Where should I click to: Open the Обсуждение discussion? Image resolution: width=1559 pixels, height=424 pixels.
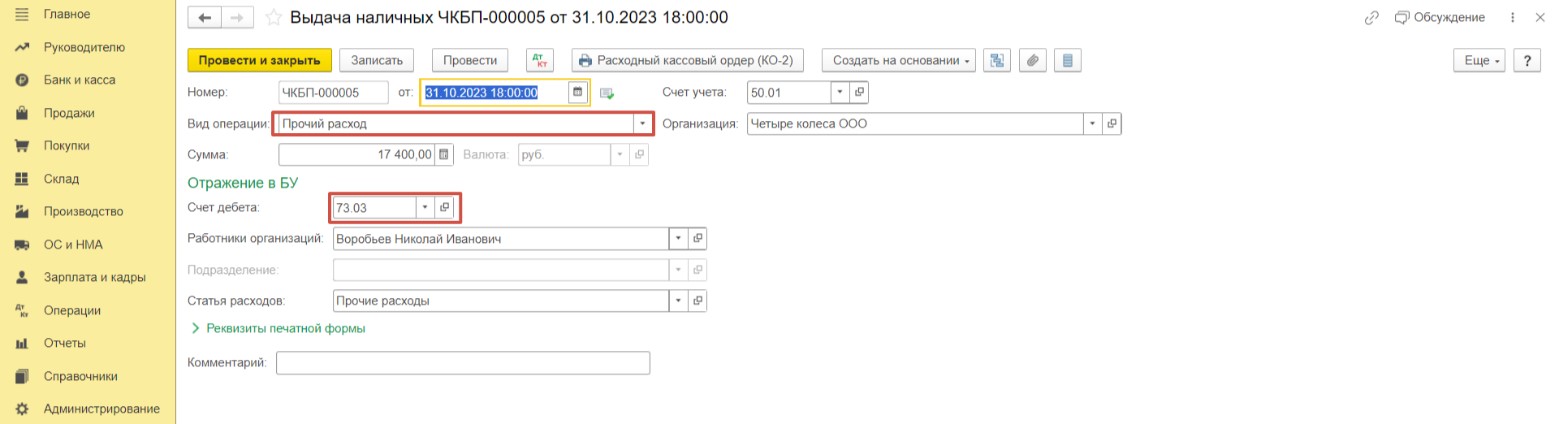[1439, 18]
